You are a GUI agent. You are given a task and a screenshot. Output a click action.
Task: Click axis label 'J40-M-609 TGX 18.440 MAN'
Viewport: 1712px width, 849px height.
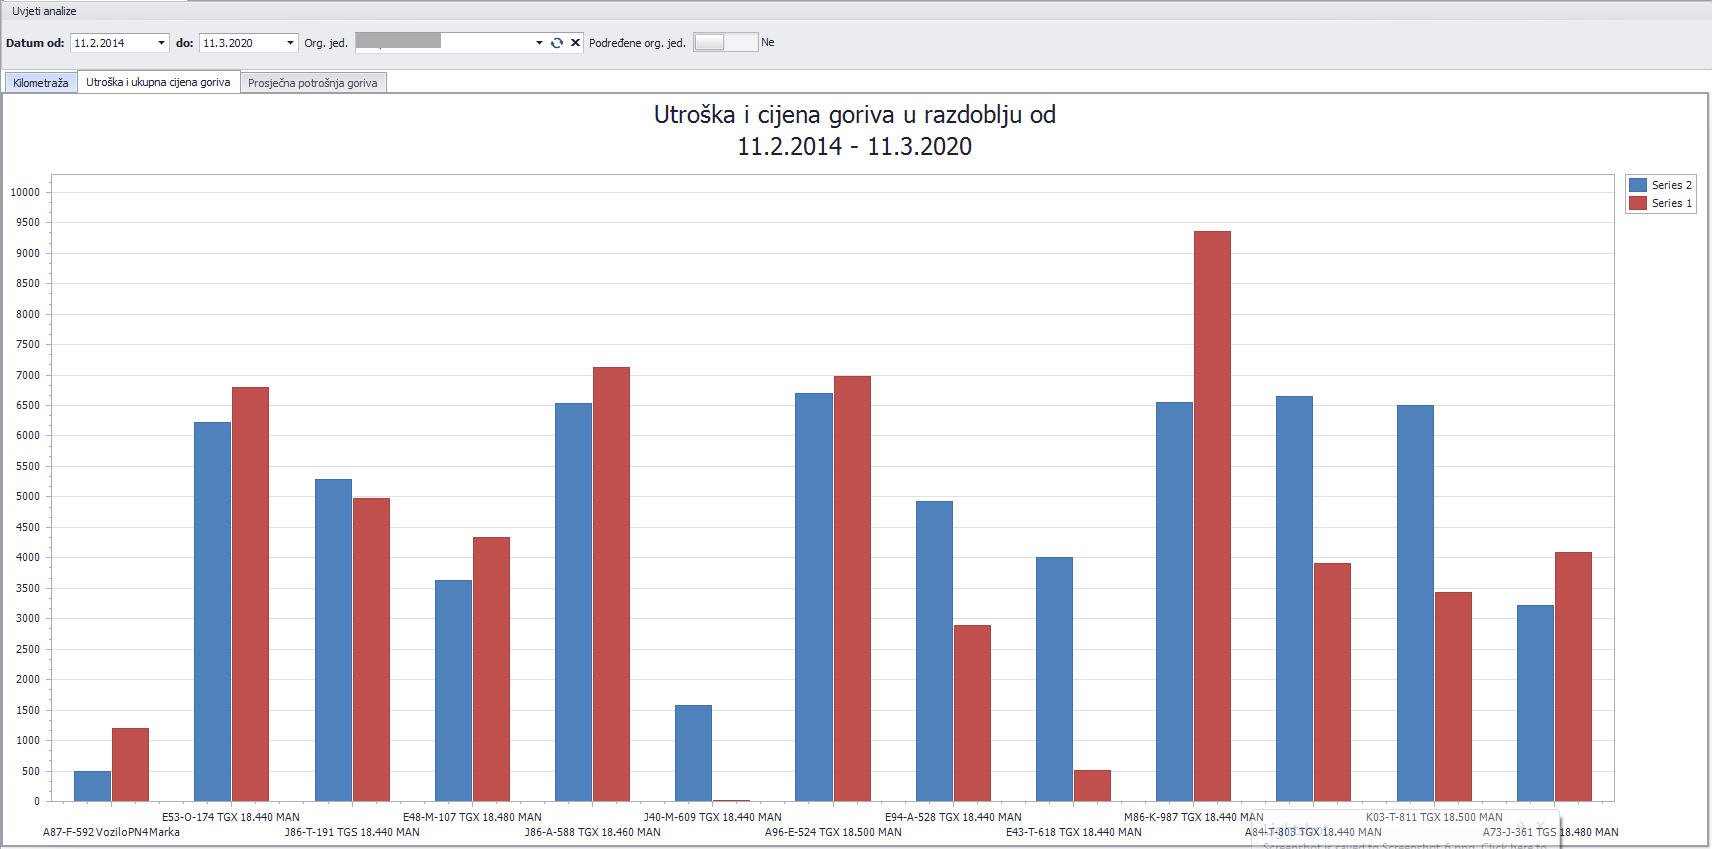[712, 817]
